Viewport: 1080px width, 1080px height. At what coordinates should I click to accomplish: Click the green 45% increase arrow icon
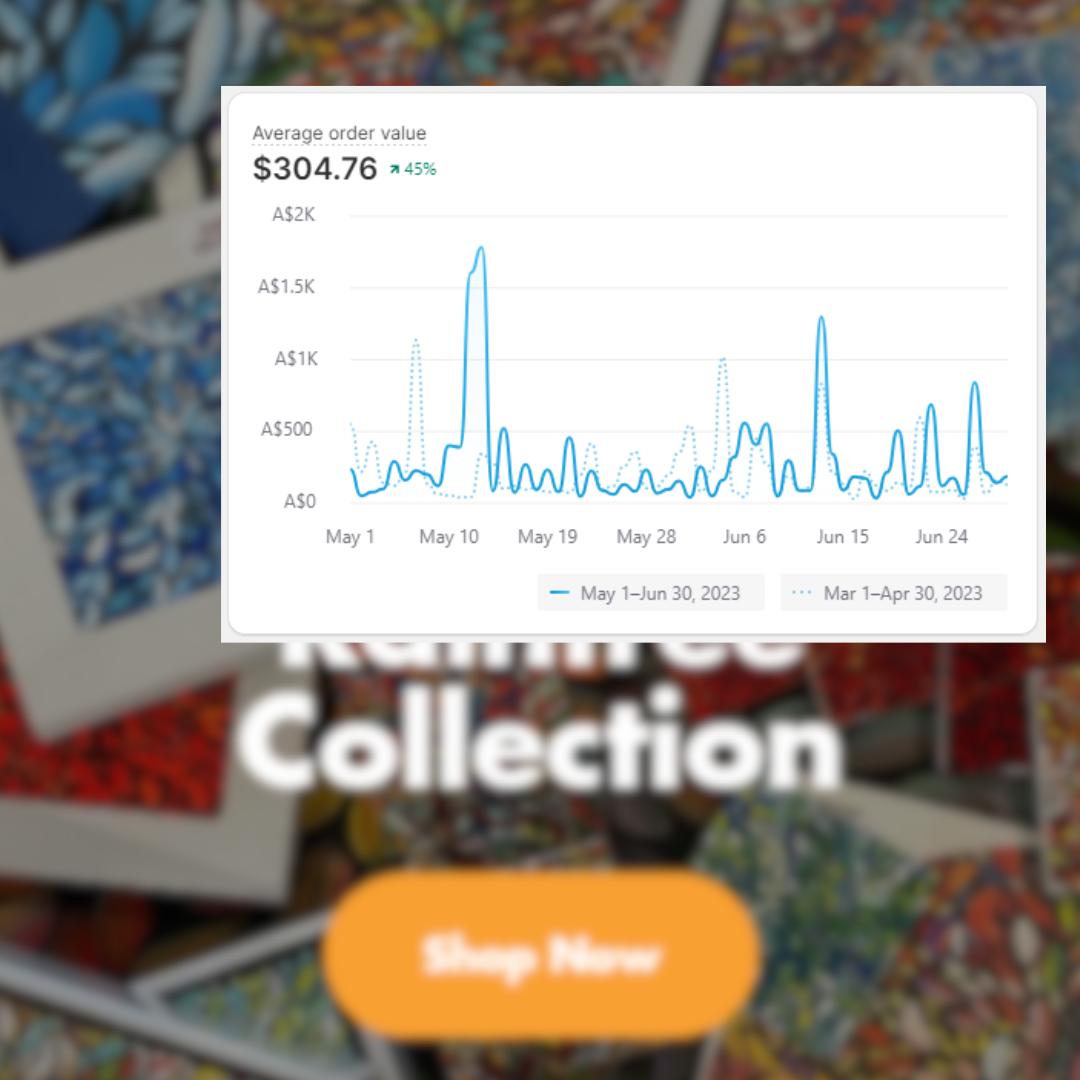(x=395, y=169)
